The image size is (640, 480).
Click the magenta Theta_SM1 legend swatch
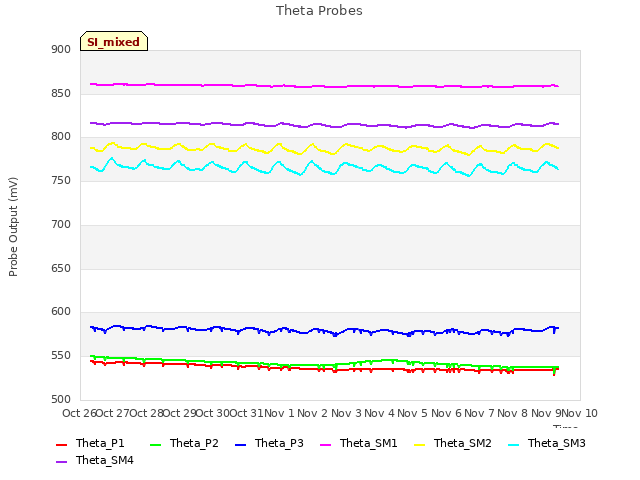[x=325, y=444]
